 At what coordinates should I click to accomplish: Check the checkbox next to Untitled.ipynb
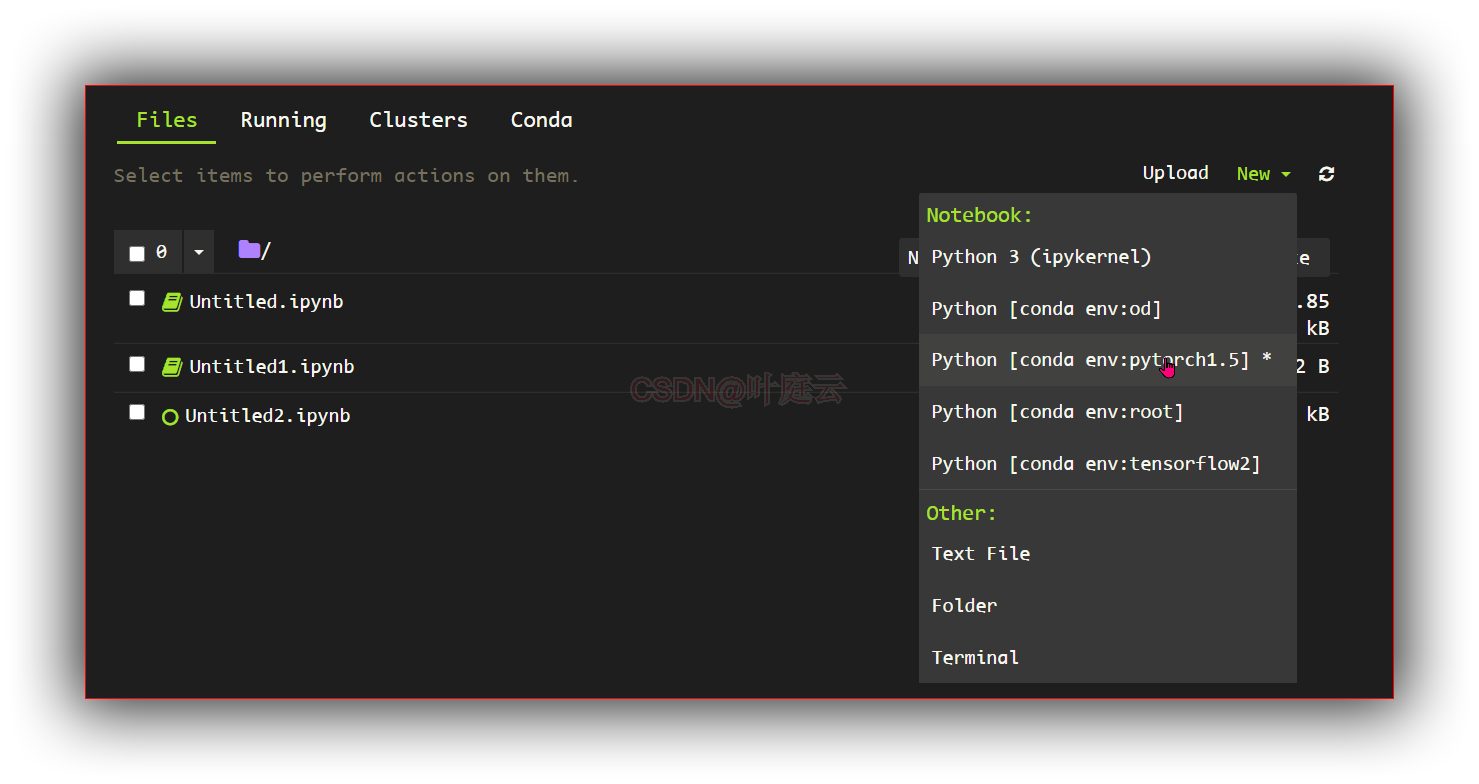pyautogui.click(x=136, y=297)
